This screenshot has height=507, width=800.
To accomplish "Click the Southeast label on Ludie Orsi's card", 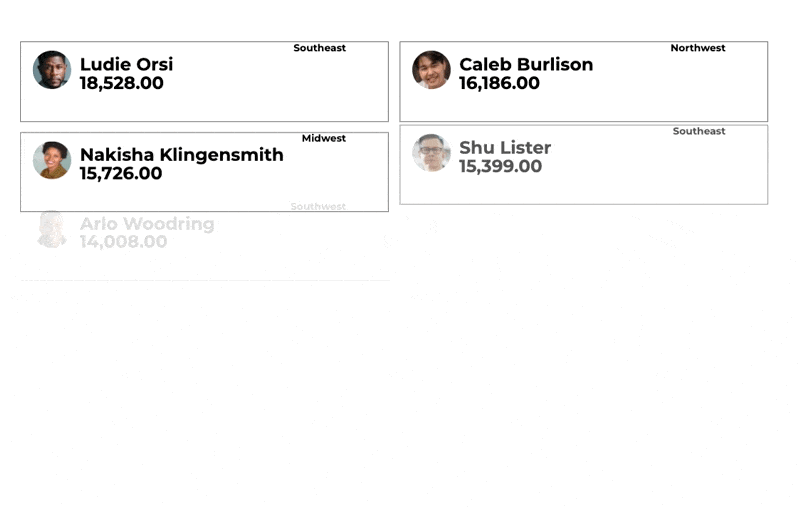I will click(319, 48).
